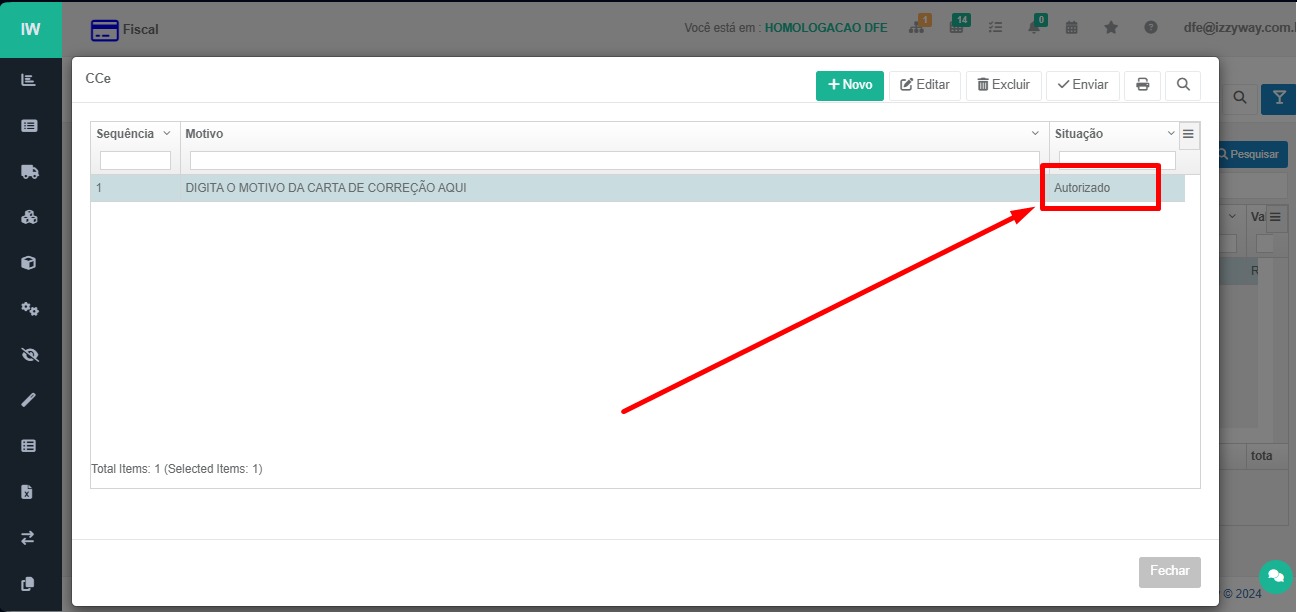Open the task checklist icon in header
Image resolution: width=1297 pixels, height=612 pixels.
(x=995, y=28)
